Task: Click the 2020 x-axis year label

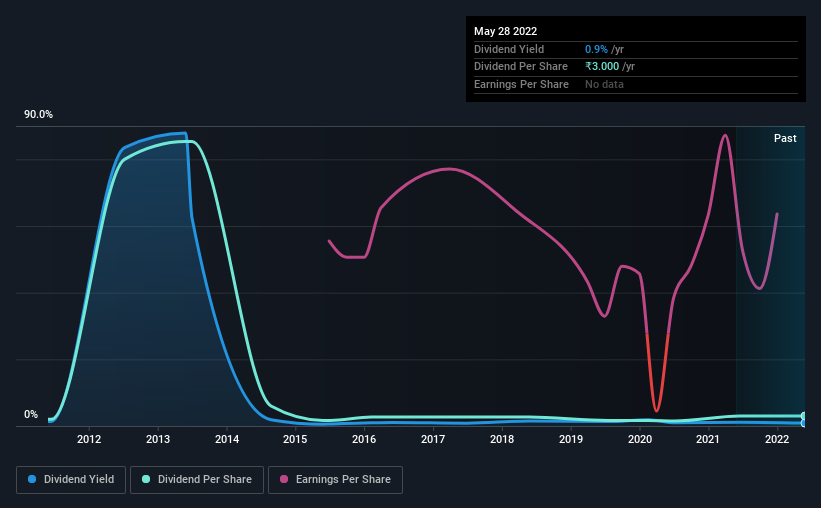Action: point(640,439)
